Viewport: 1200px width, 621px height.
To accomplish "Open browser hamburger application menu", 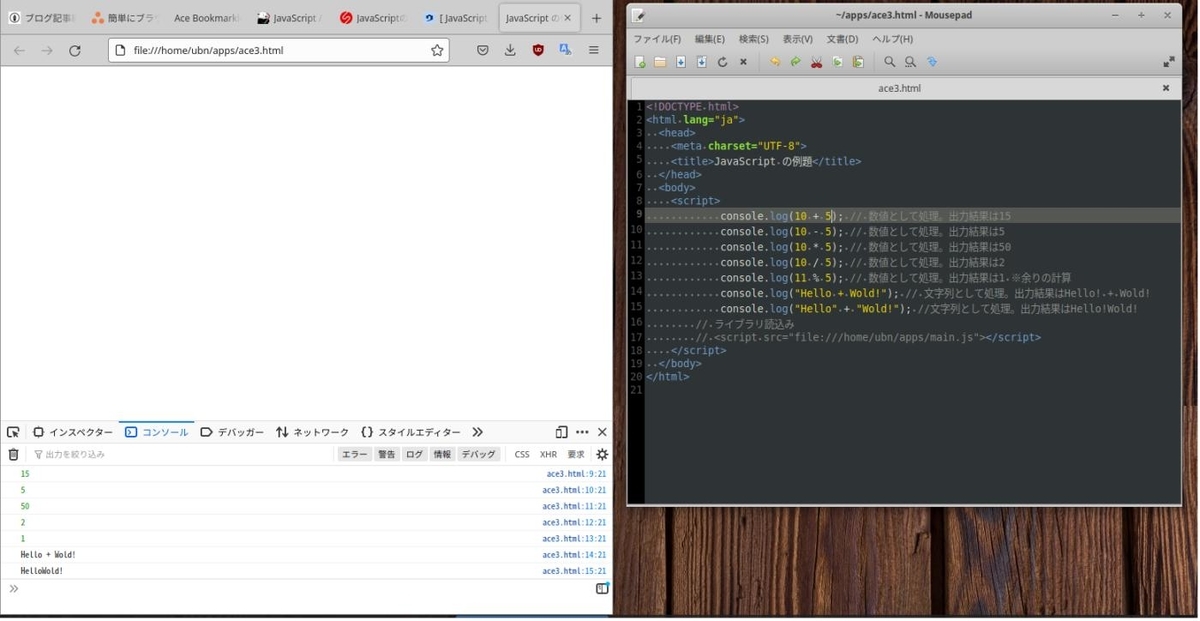I will 594,50.
